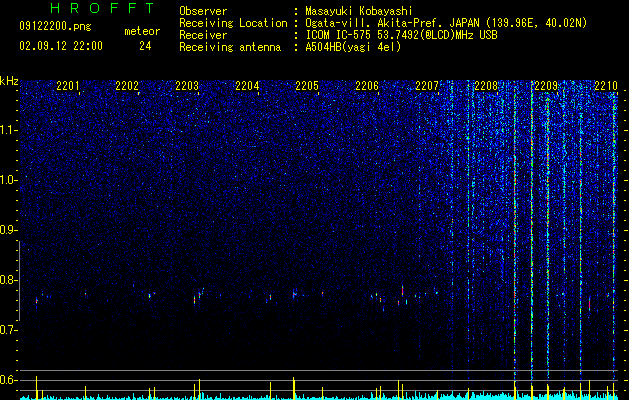
Task: Click the Ogata-vill. Akita-Pref. JAPAN location text
Action: point(446,23)
